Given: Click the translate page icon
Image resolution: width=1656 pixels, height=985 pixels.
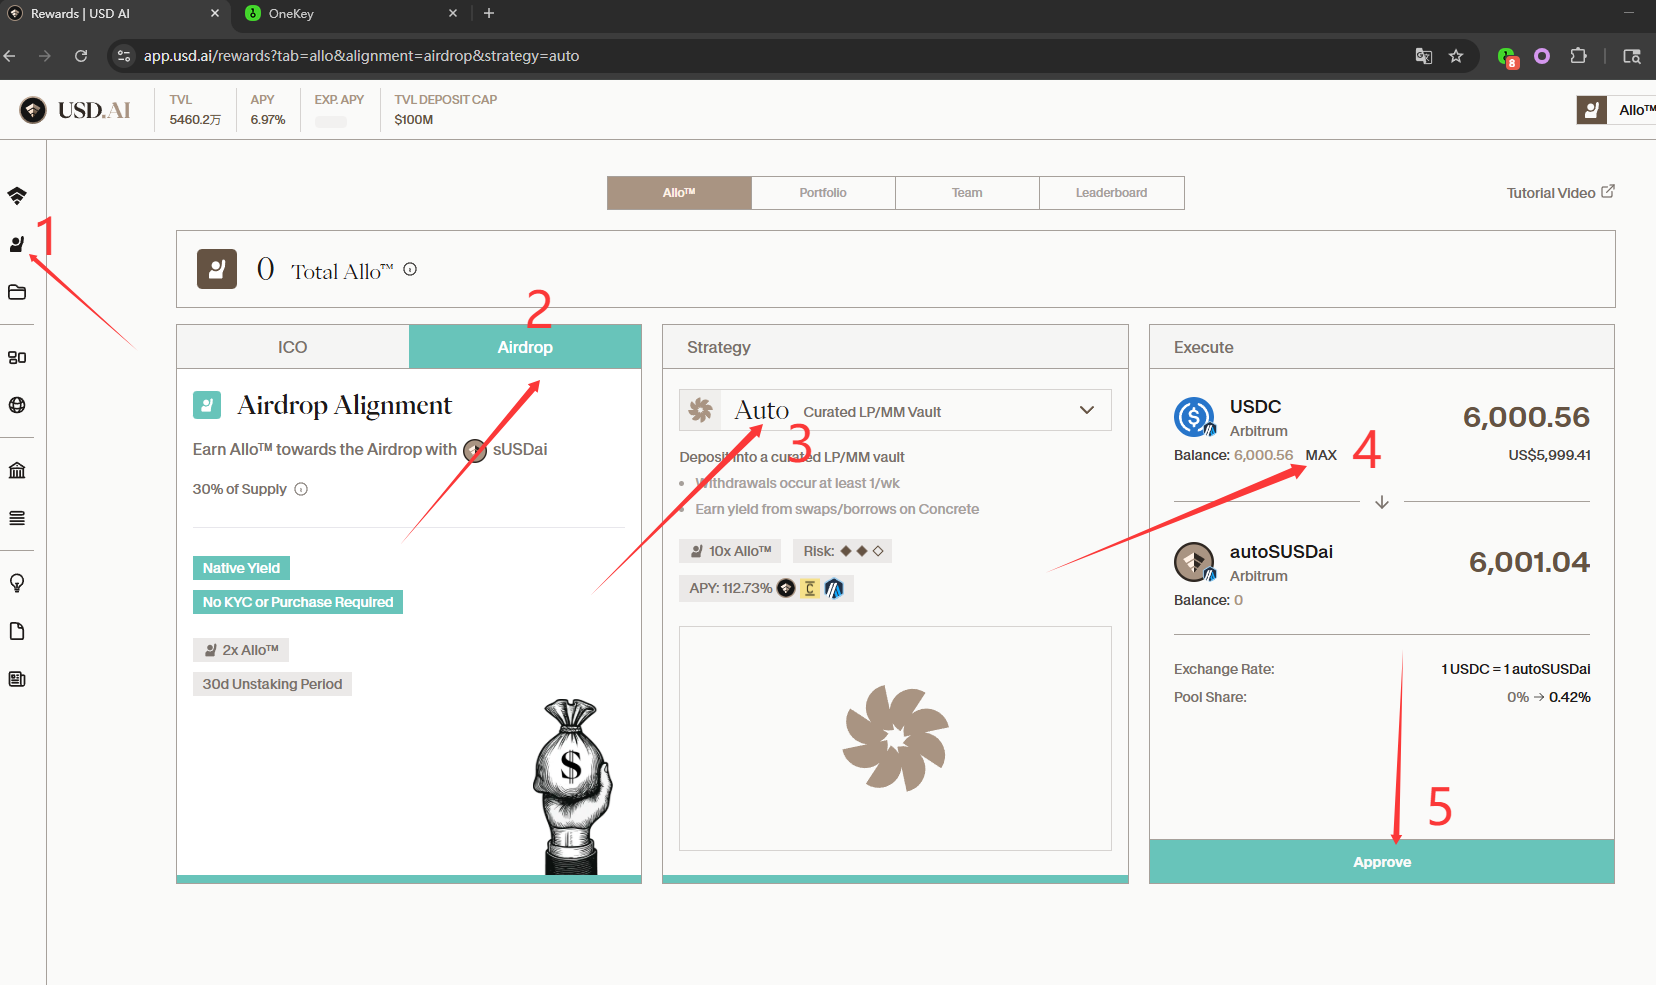Looking at the screenshot, I should click(x=1424, y=56).
